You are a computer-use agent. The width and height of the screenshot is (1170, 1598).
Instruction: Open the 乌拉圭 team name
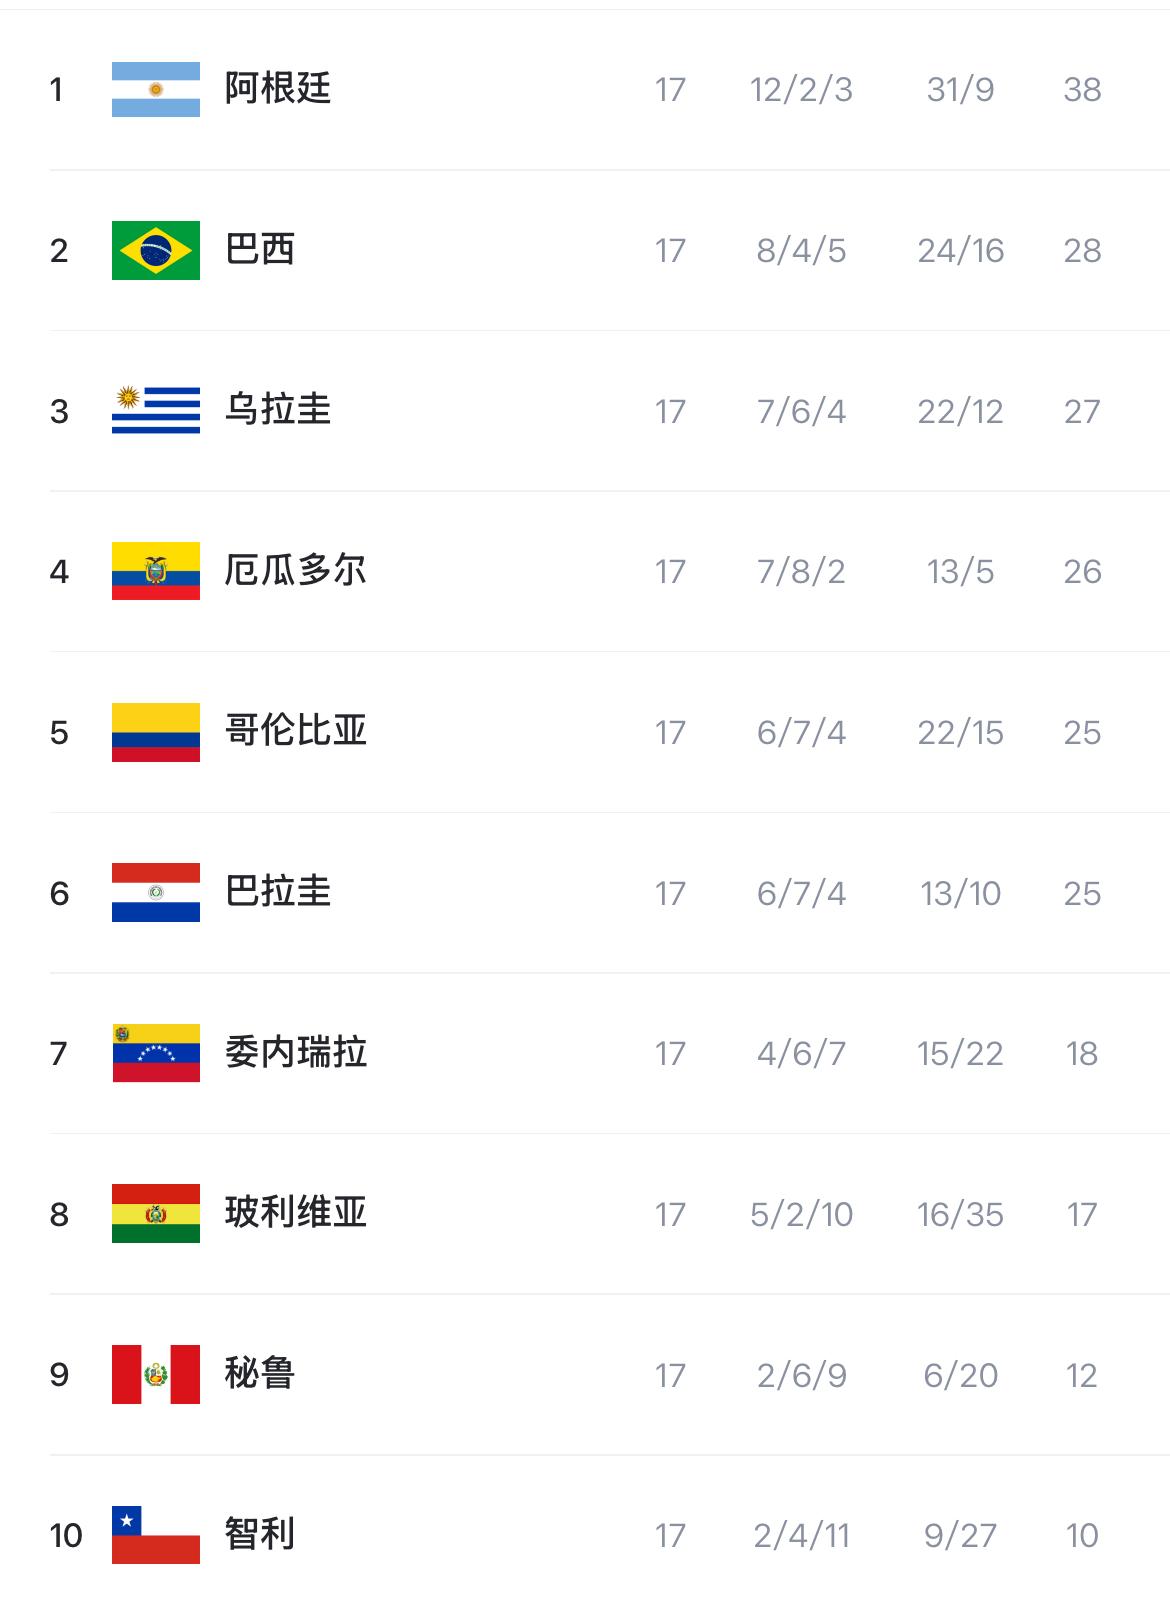point(278,410)
